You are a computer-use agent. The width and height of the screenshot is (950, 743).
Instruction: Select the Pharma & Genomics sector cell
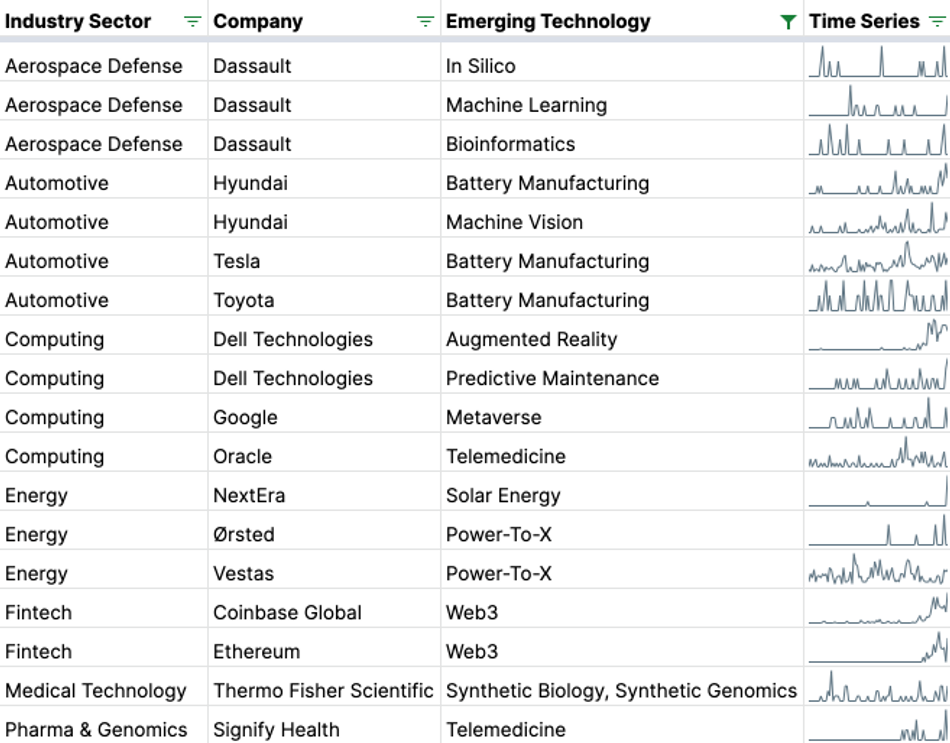[104, 726]
